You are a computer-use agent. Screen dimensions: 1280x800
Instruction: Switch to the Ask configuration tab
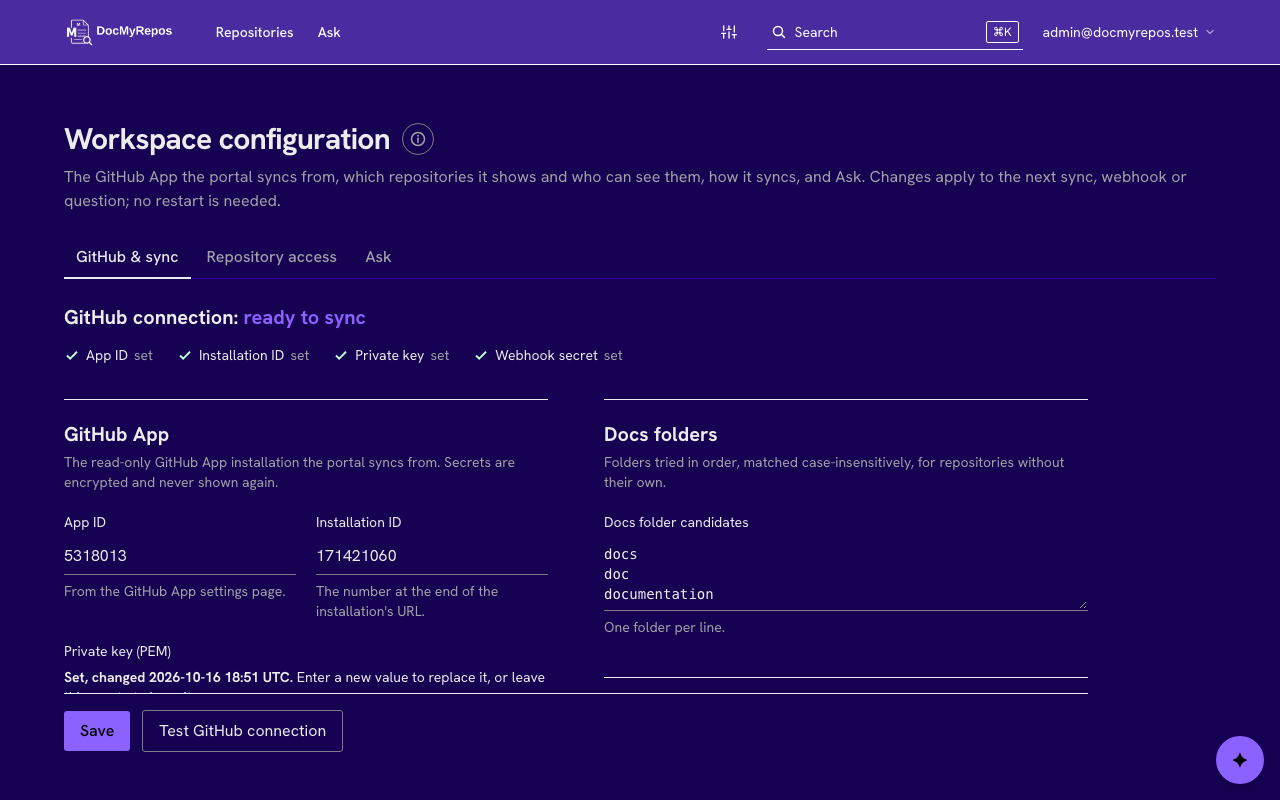pyautogui.click(x=378, y=257)
